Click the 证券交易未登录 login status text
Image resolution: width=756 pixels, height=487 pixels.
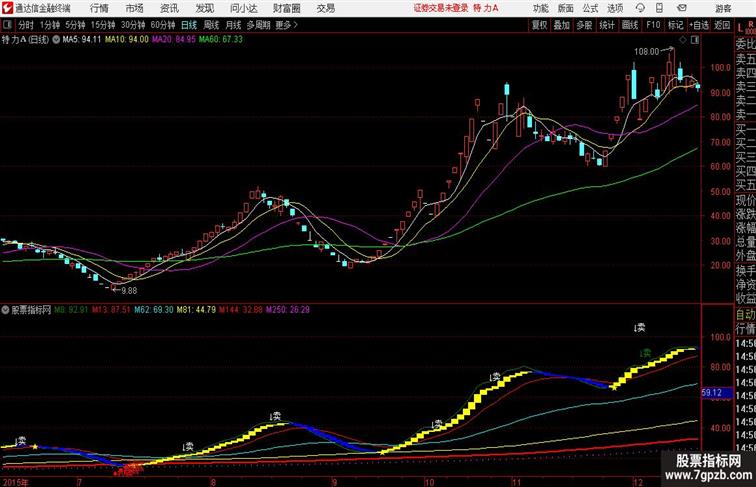(x=441, y=8)
